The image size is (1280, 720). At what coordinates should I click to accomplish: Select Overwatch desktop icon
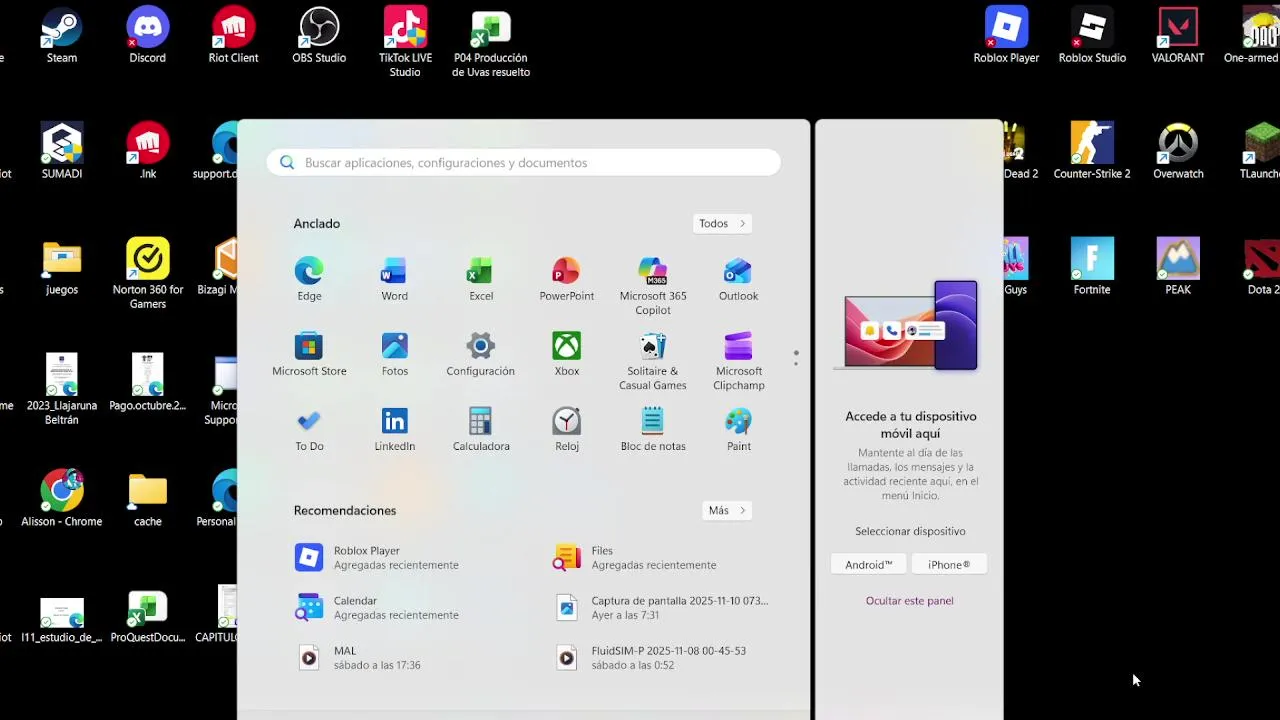point(1178,152)
